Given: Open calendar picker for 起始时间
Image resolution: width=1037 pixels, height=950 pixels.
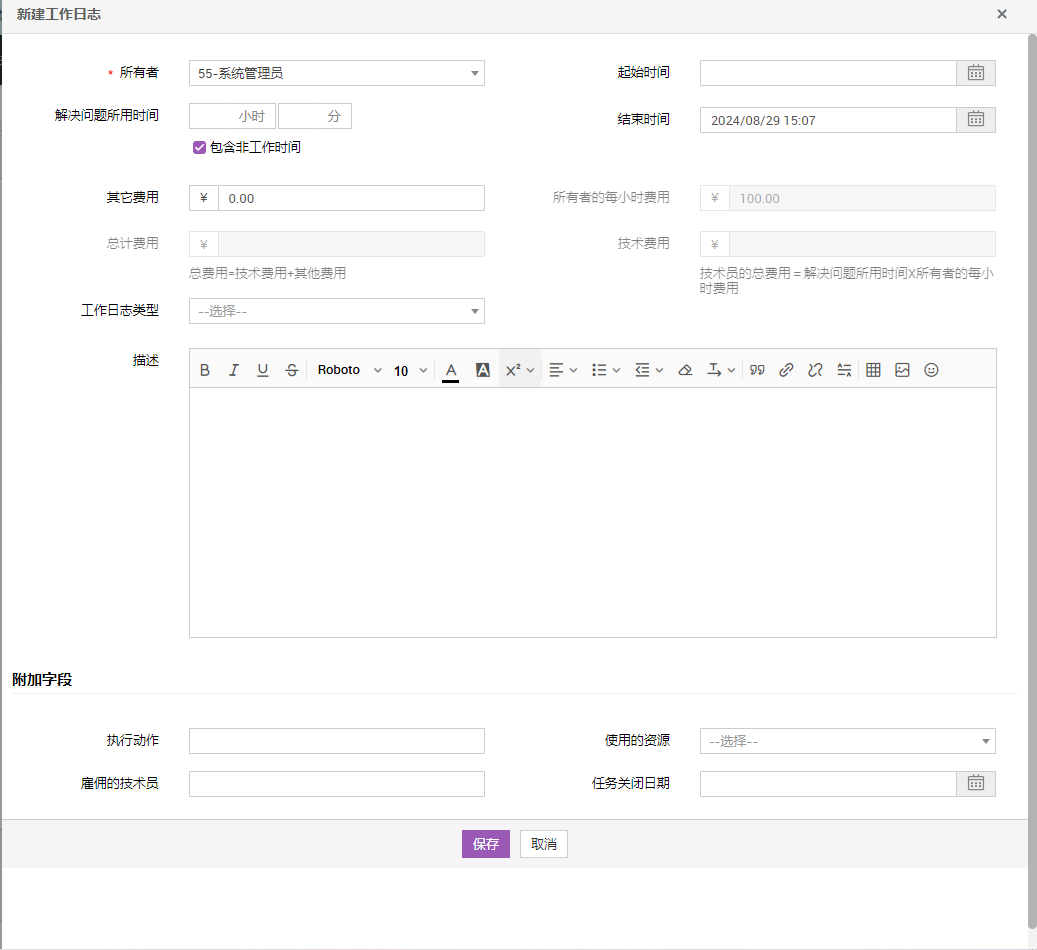Looking at the screenshot, I should (x=976, y=73).
